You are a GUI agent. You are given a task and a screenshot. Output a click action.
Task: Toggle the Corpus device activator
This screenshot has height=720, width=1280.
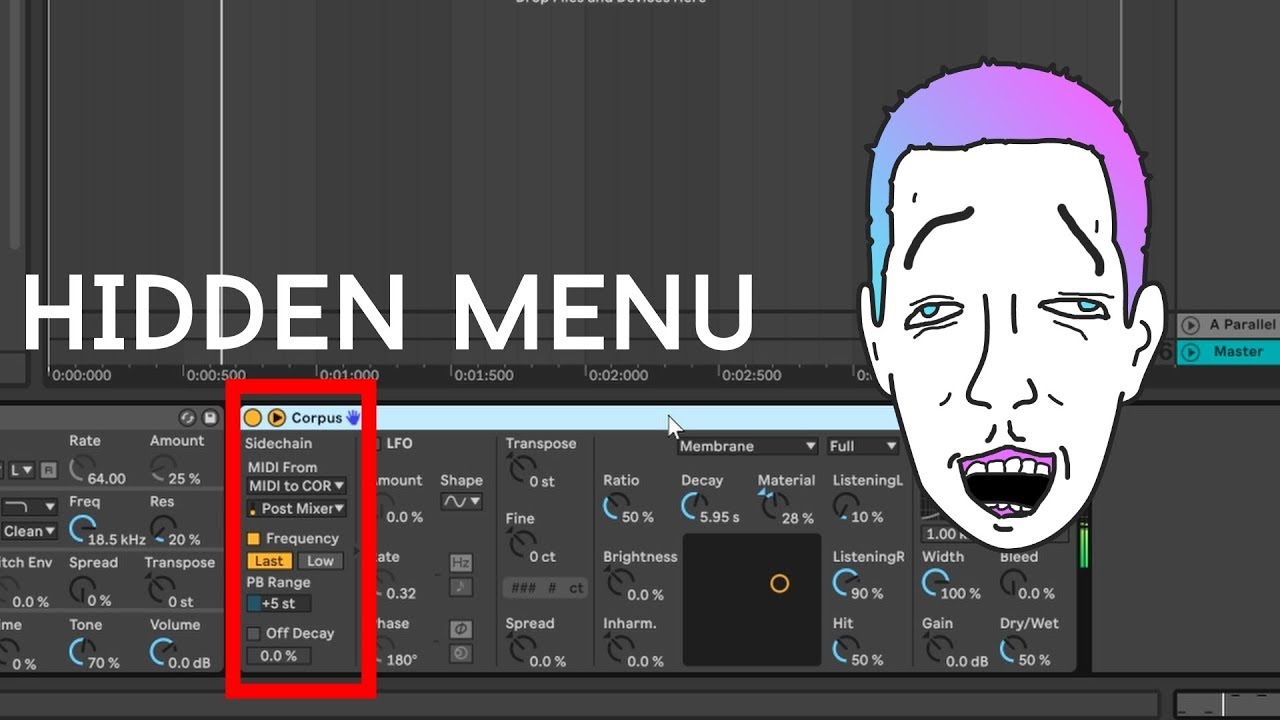[x=253, y=418]
